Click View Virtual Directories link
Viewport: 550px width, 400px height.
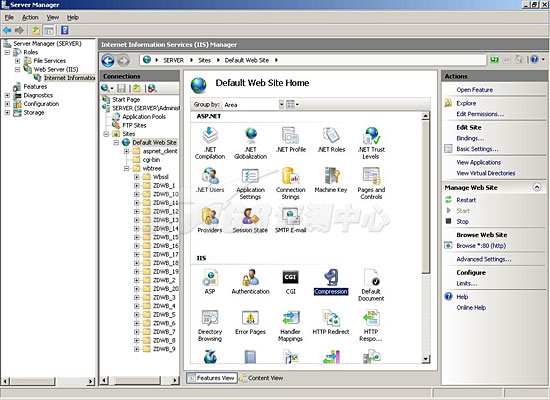point(485,173)
